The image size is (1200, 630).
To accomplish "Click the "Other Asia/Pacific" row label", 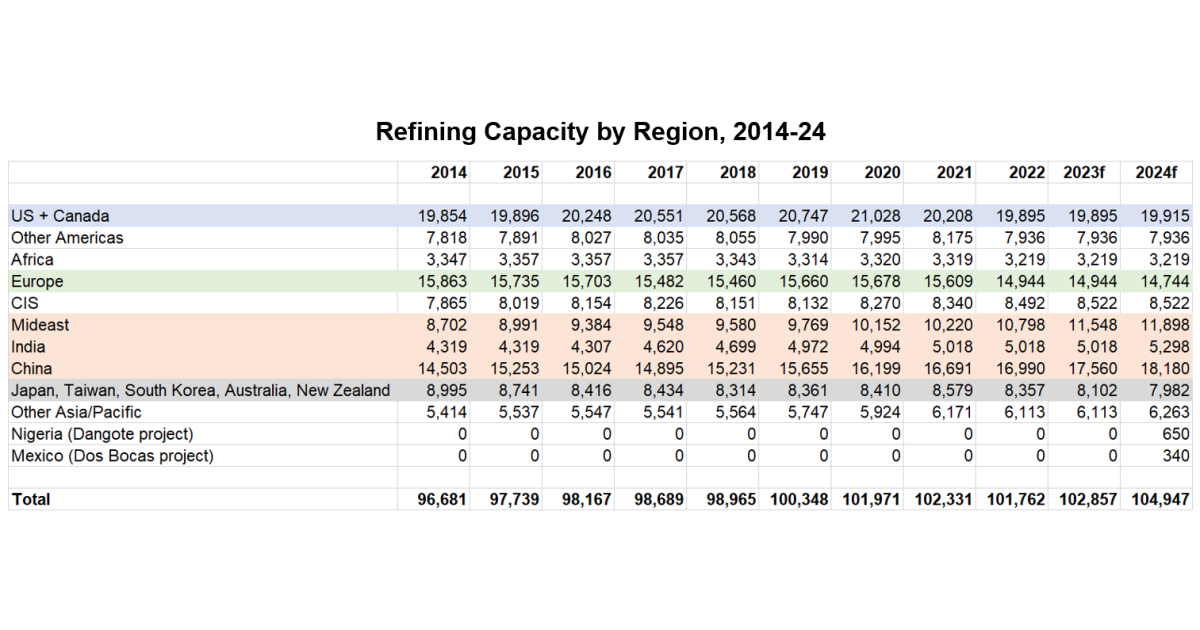I will click(76, 412).
